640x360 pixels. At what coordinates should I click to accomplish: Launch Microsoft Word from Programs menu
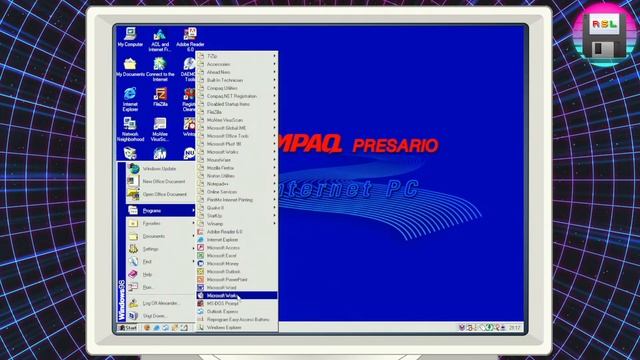(x=237, y=287)
